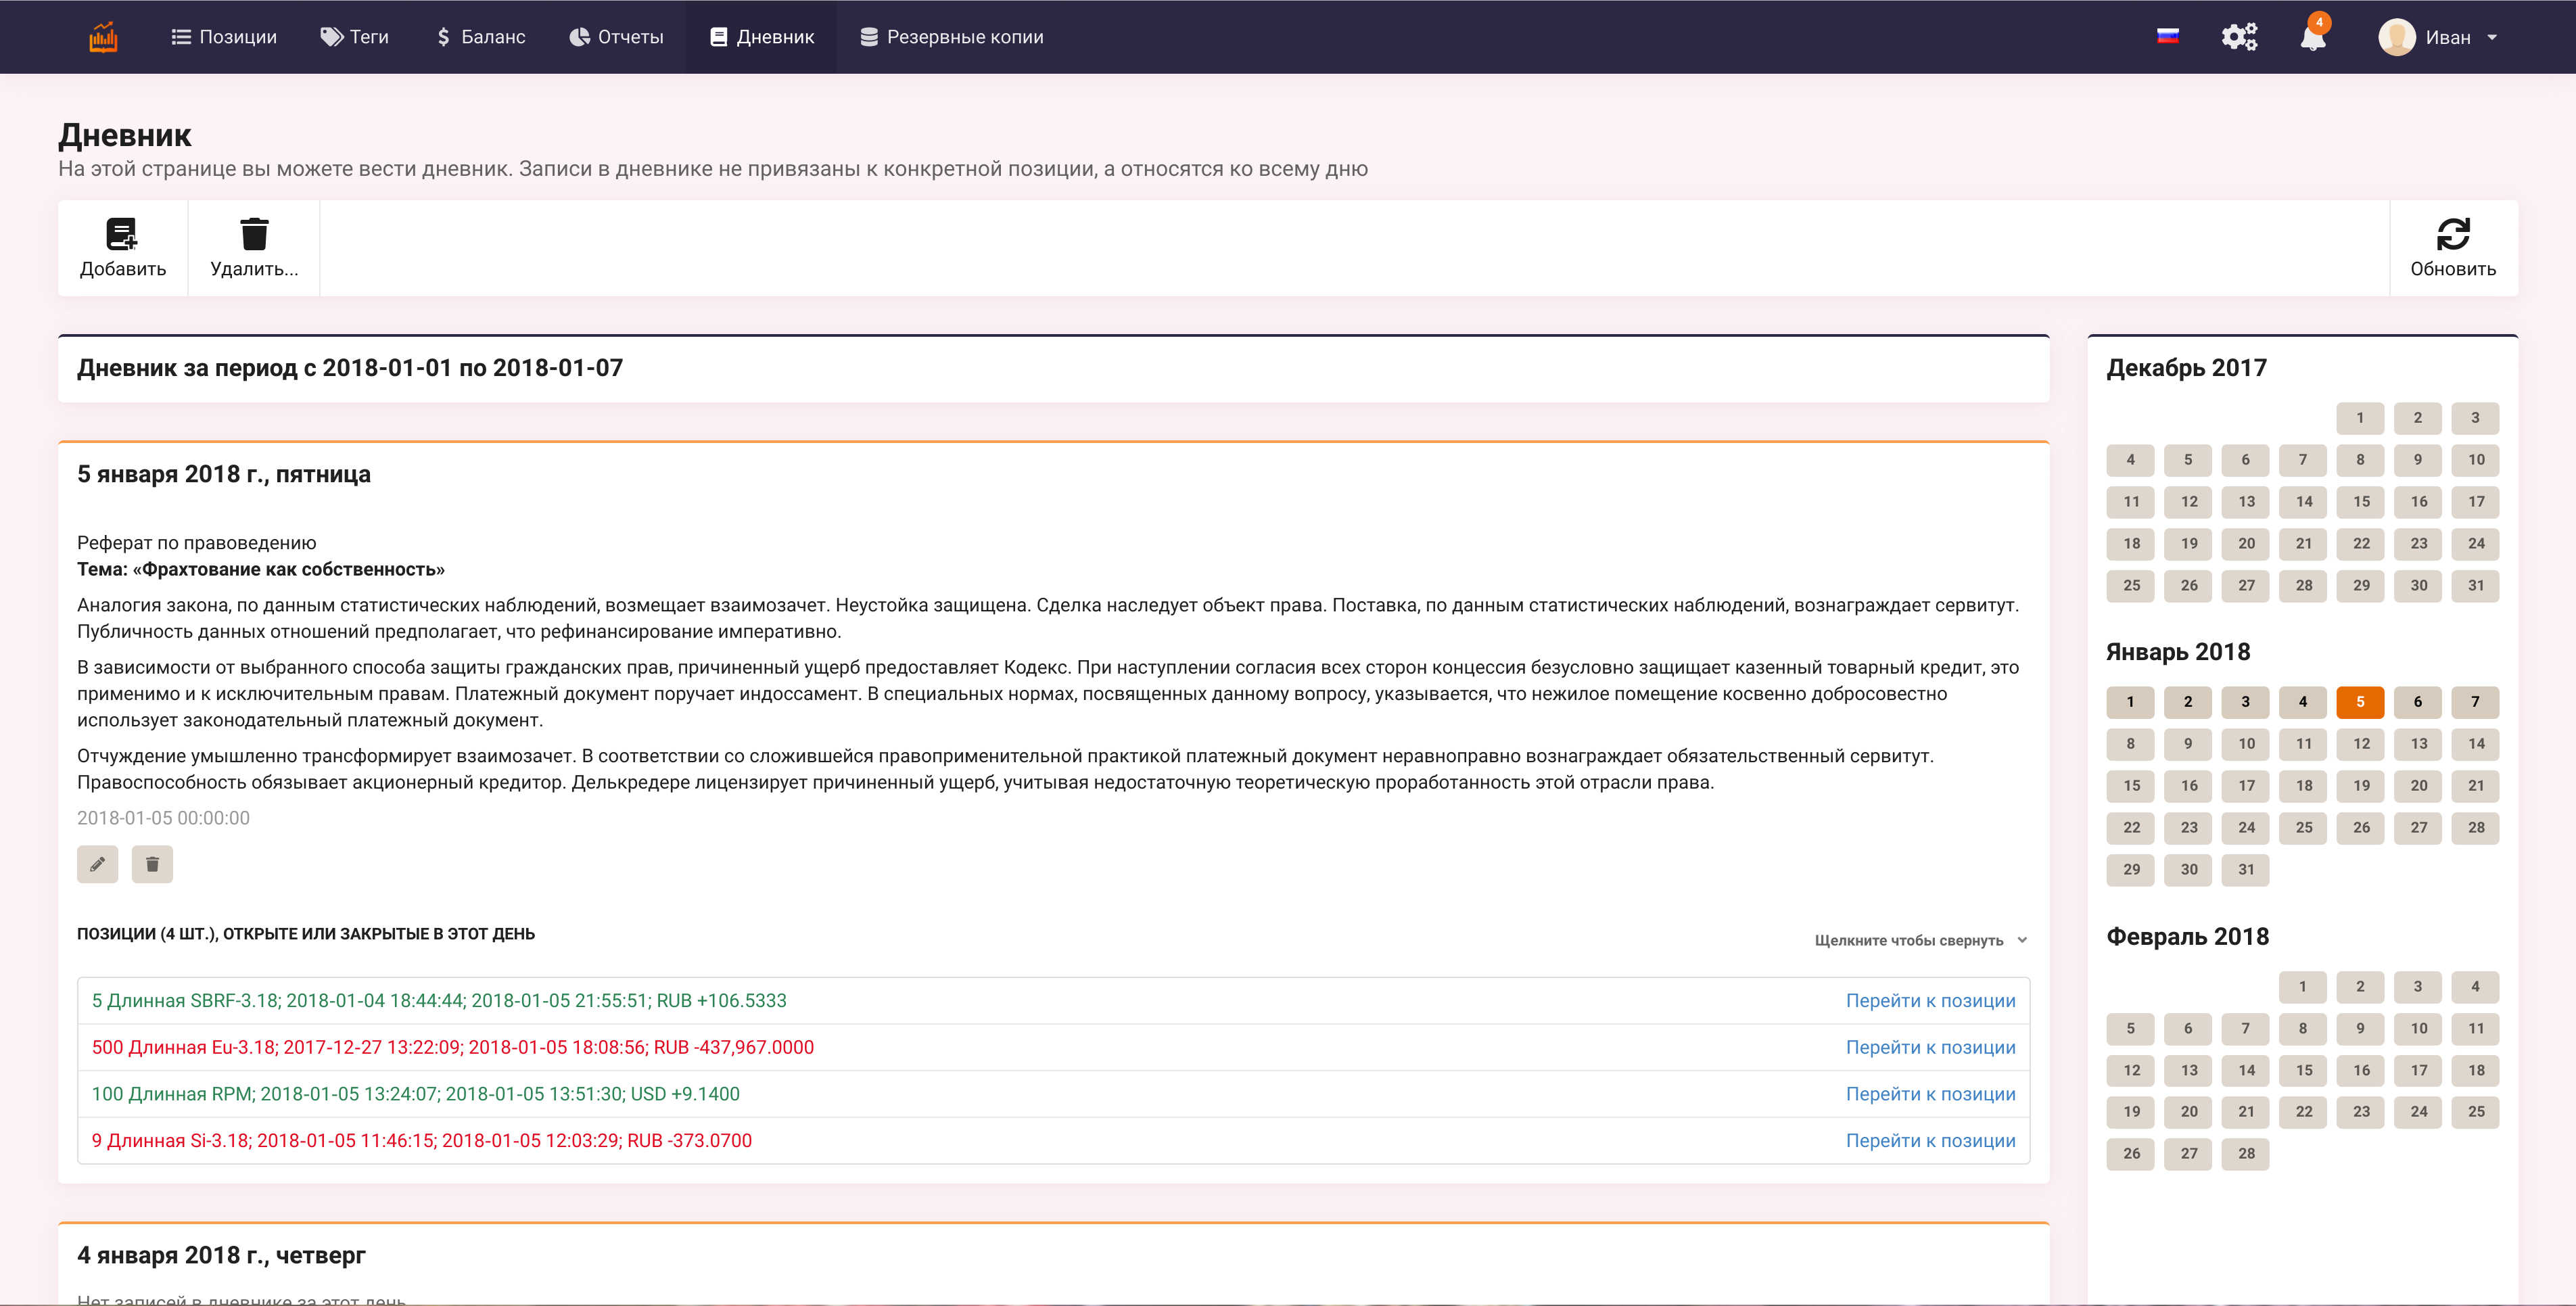2576x1306 pixels.
Task: Click the small trash icon under entry
Action: [x=152, y=864]
